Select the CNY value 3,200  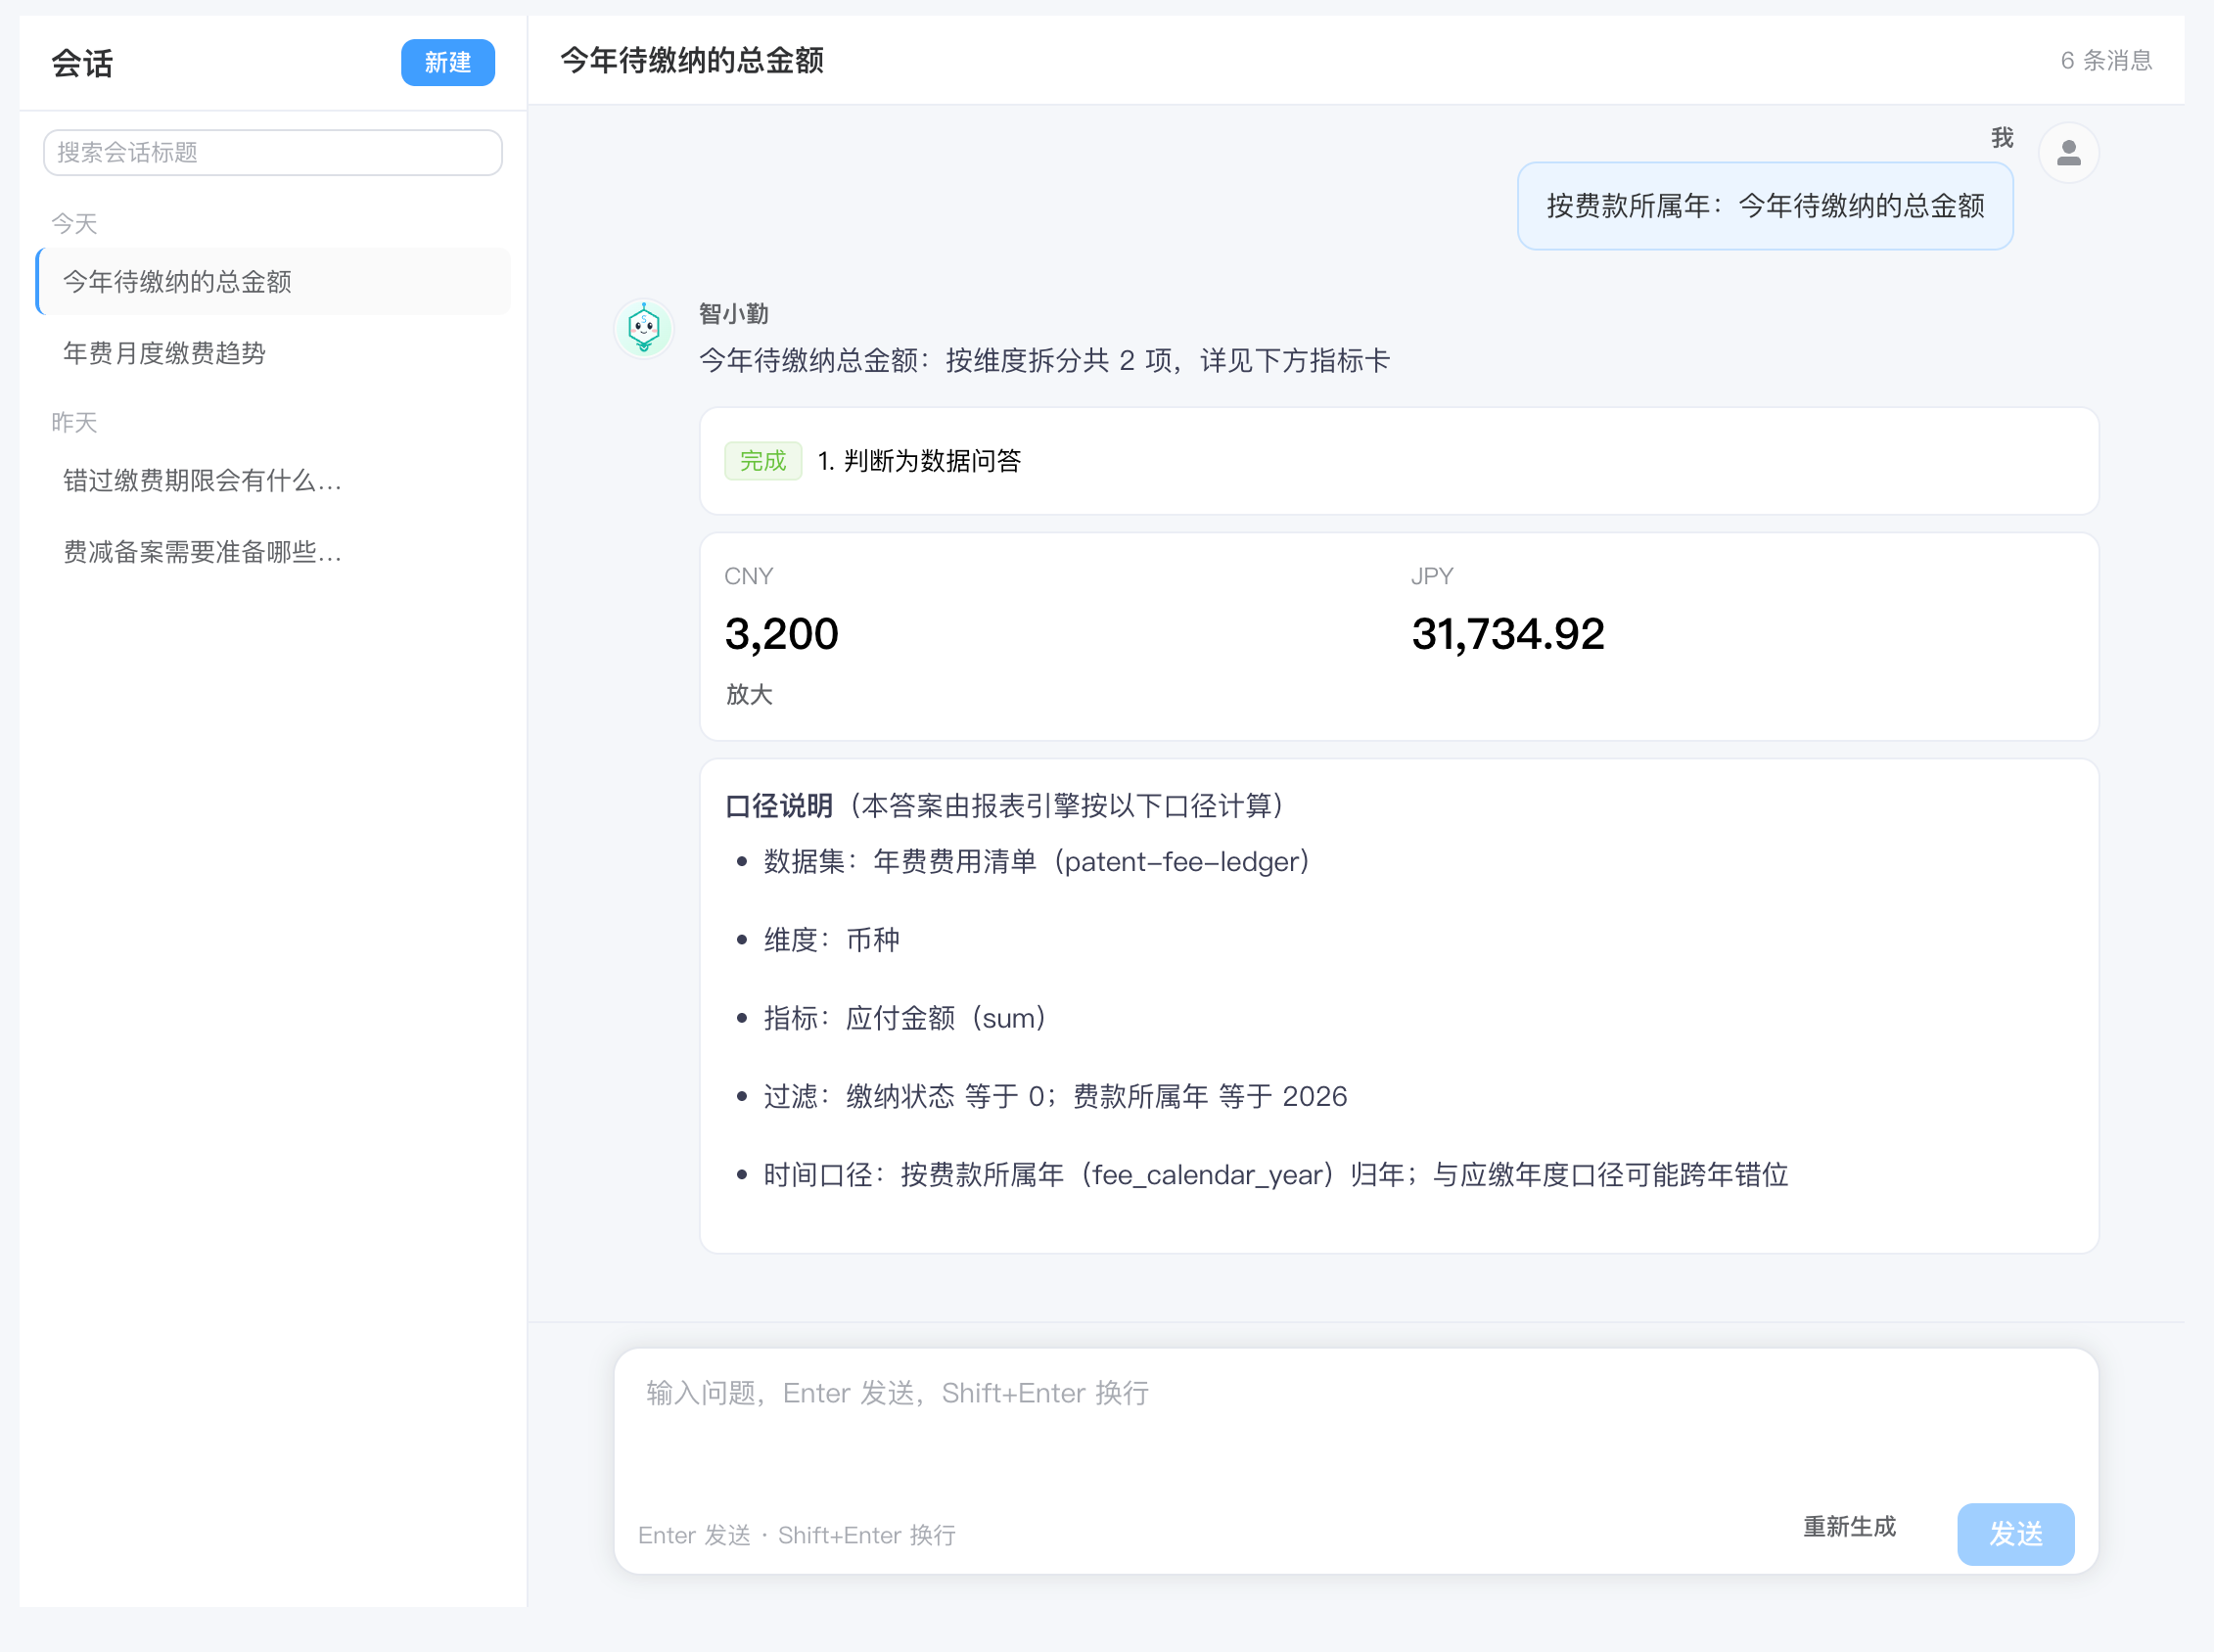[x=781, y=633]
